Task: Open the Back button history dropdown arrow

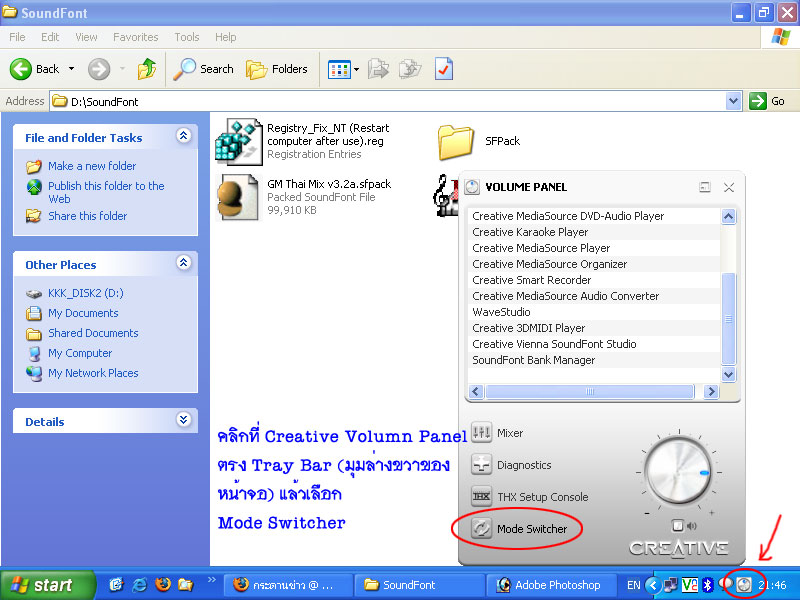Action: (x=71, y=69)
